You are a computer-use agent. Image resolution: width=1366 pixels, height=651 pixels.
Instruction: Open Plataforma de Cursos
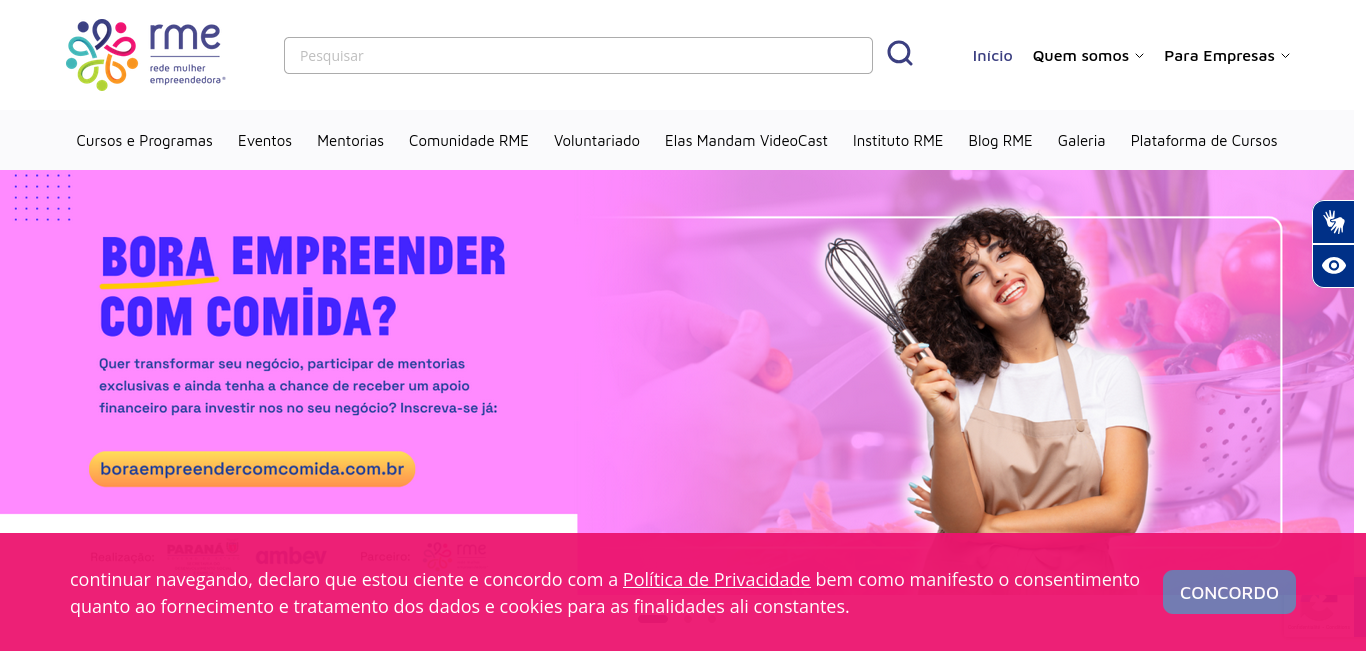(x=1204, y=141)
